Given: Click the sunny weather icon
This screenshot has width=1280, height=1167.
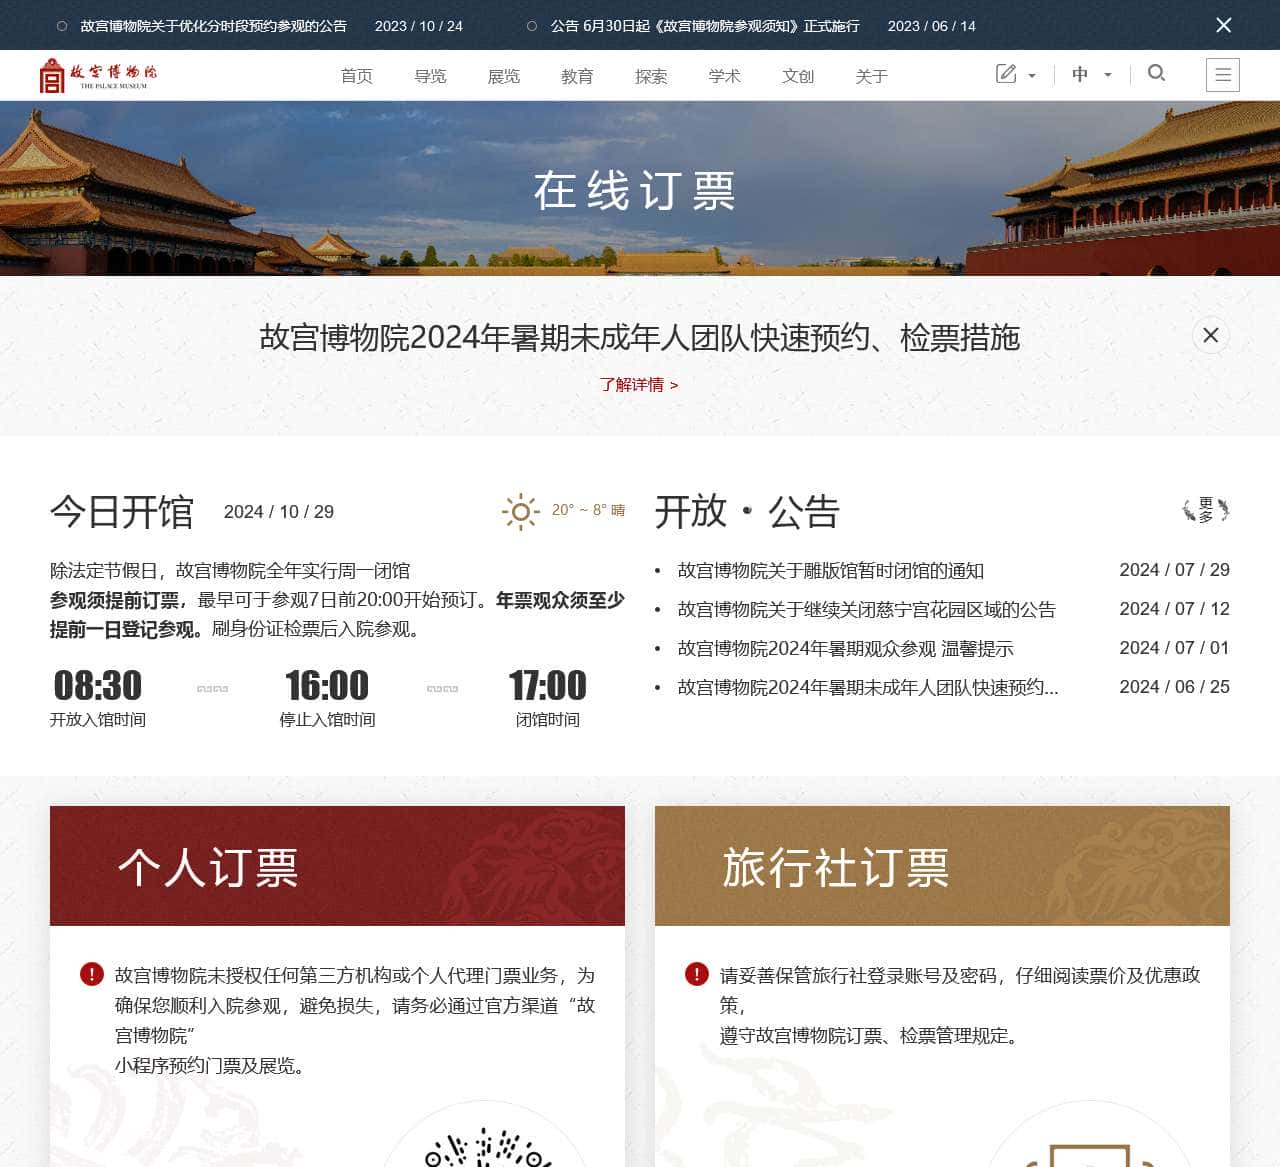Looking at the screenshot, I should coord(520,512).
